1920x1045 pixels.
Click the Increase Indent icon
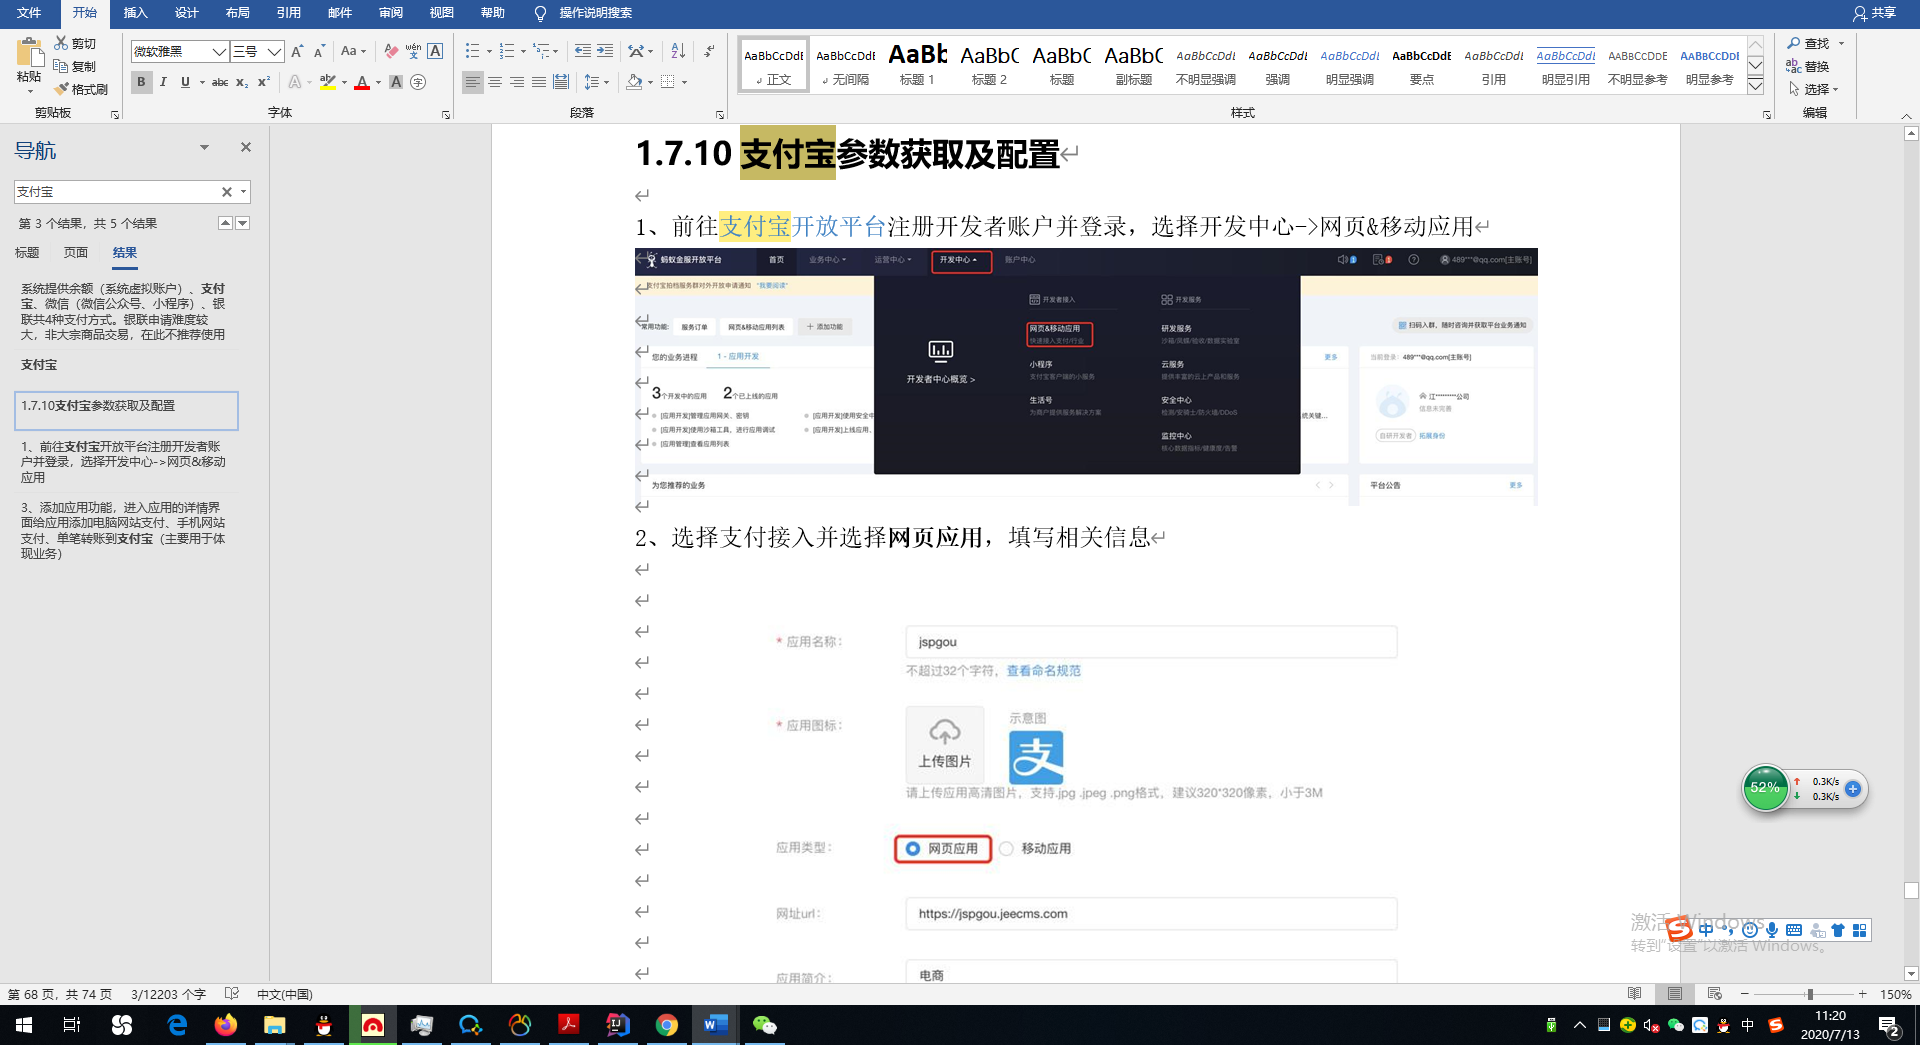605,51
